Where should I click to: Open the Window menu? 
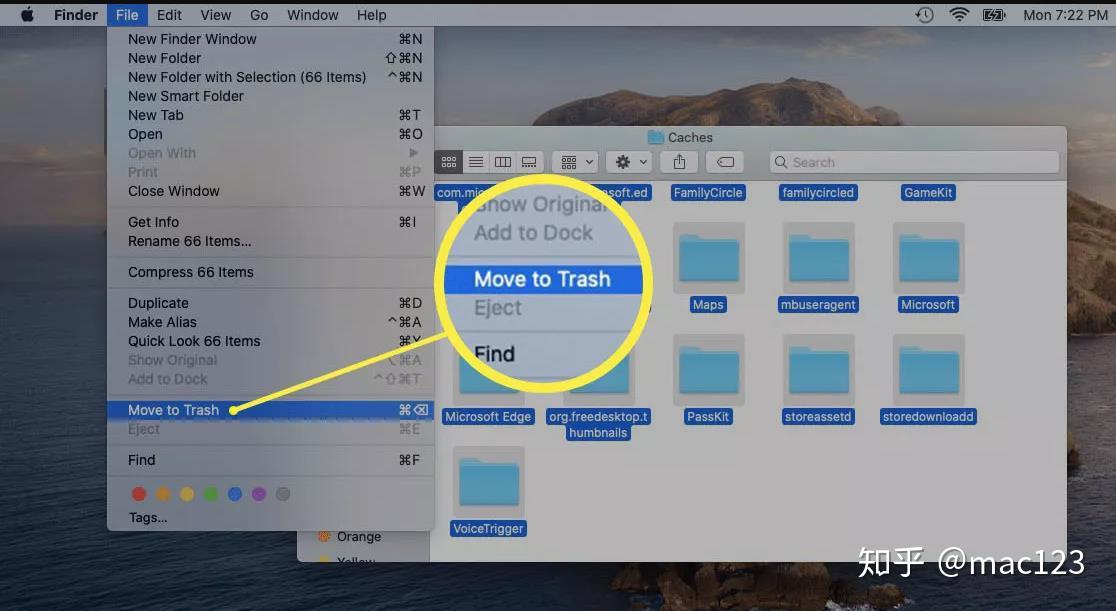[x=312, y=15]
